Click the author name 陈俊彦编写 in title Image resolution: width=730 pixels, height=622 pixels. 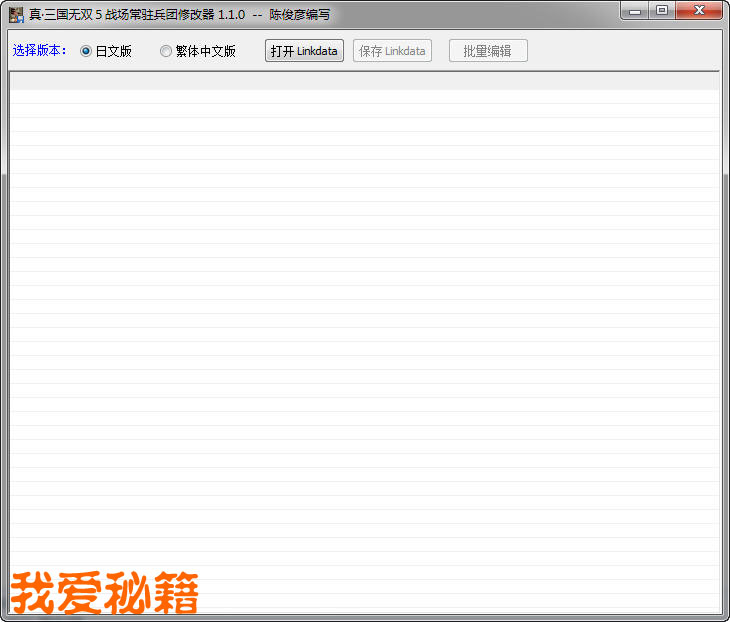[299, 15]
